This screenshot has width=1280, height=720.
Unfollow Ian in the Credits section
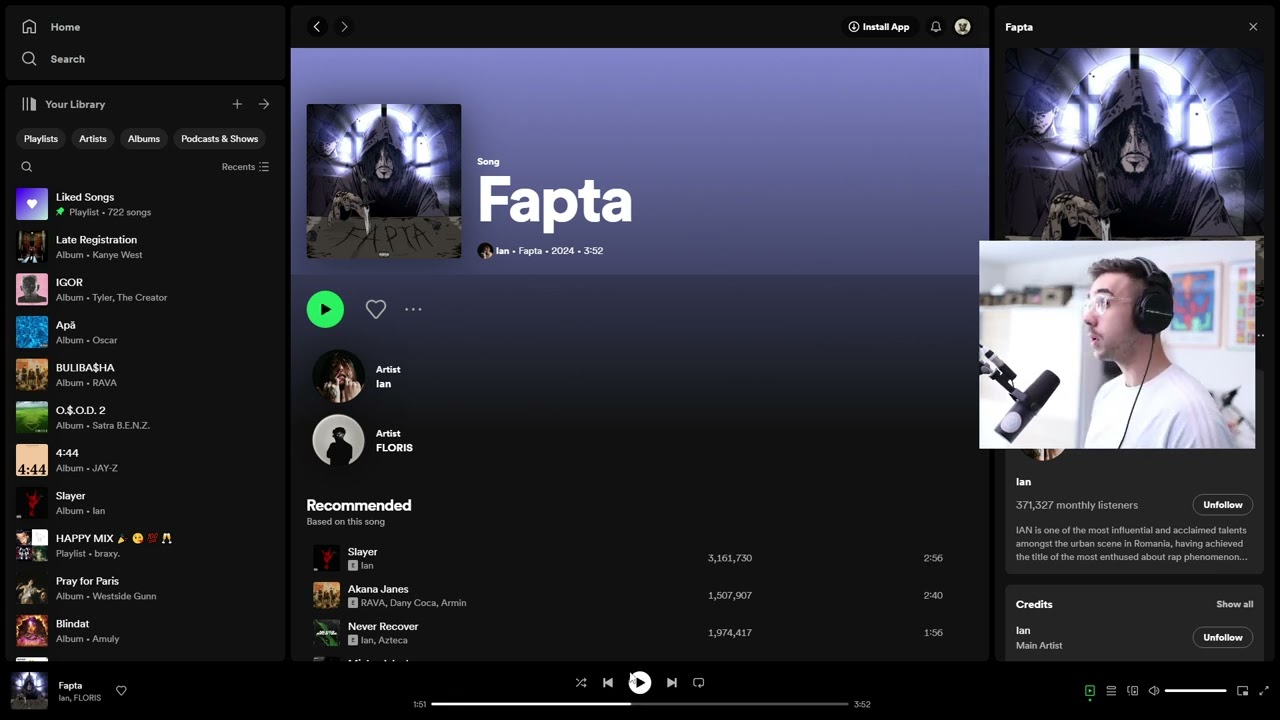1223,637
